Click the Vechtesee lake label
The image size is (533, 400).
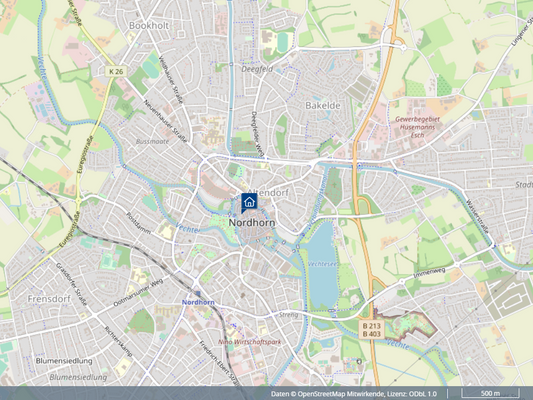pyautogui.click(x=322, y=264)
